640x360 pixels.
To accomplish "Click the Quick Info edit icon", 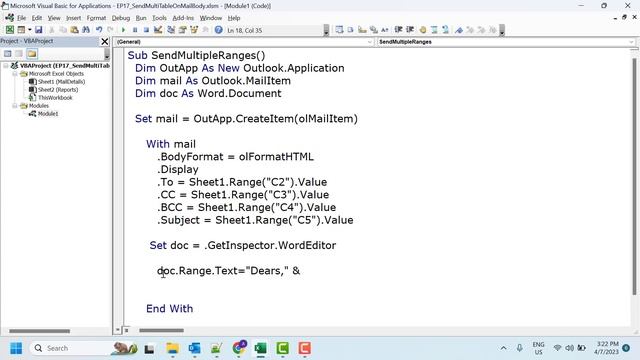I will coord(362,30).
